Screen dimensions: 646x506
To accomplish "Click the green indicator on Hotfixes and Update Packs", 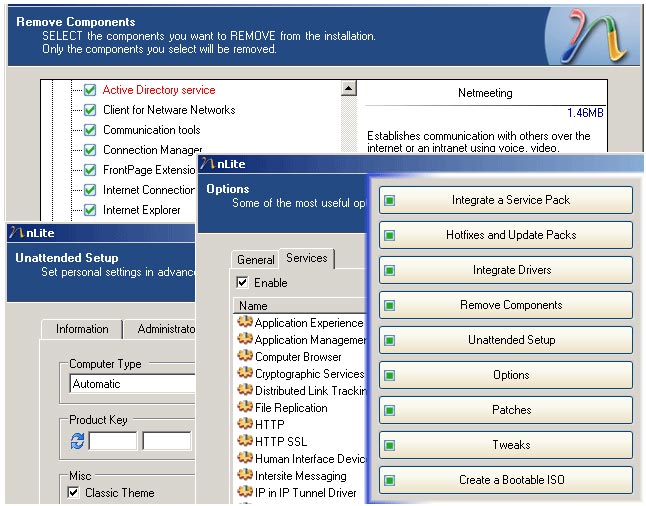I will point(389,235).
